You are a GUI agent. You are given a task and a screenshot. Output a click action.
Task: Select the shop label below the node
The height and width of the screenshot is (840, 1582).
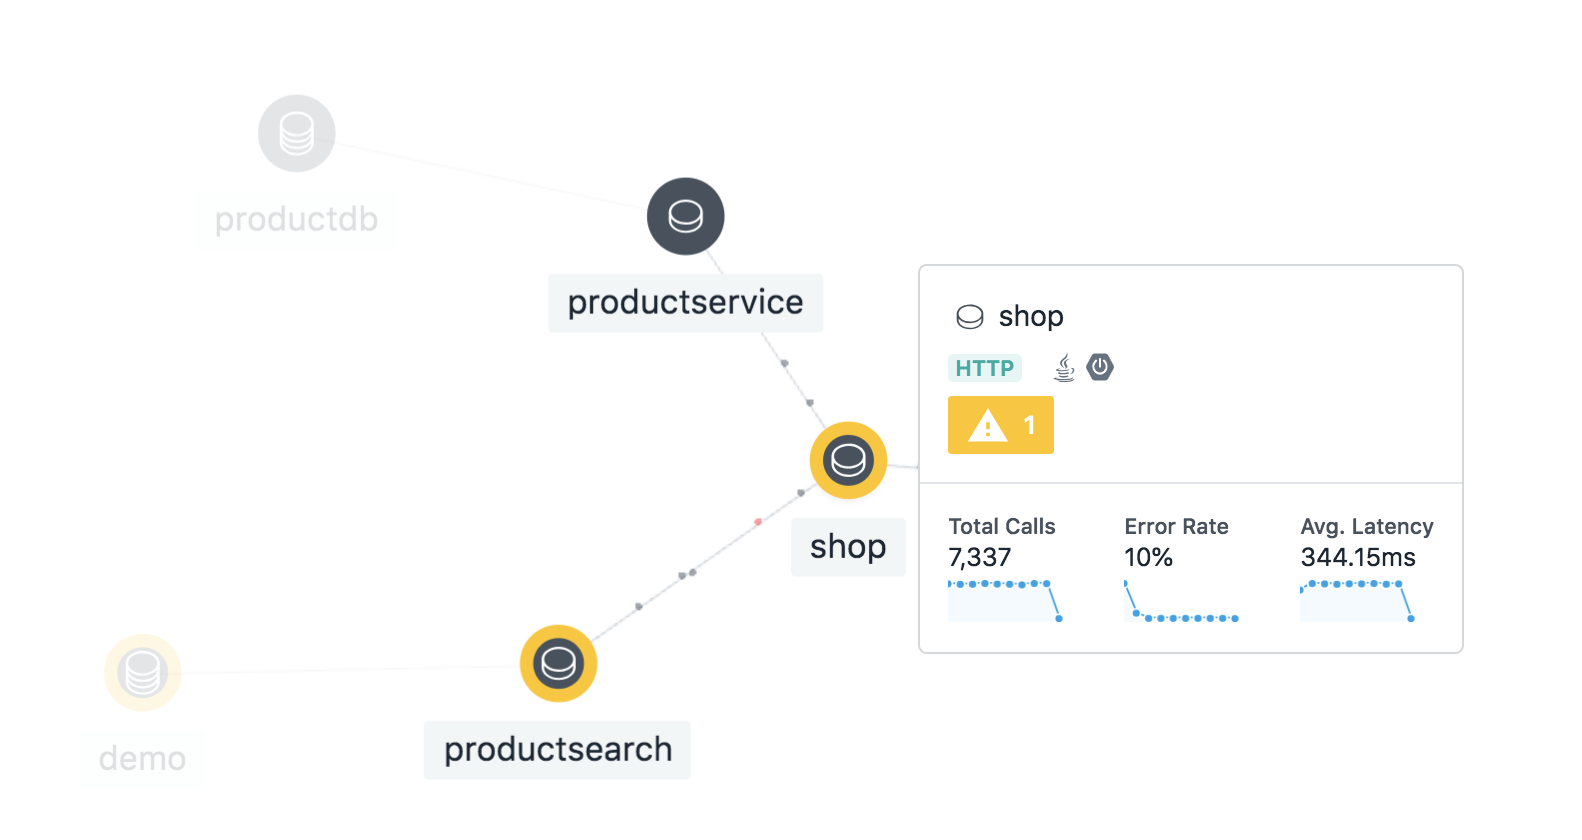(847, 547)
